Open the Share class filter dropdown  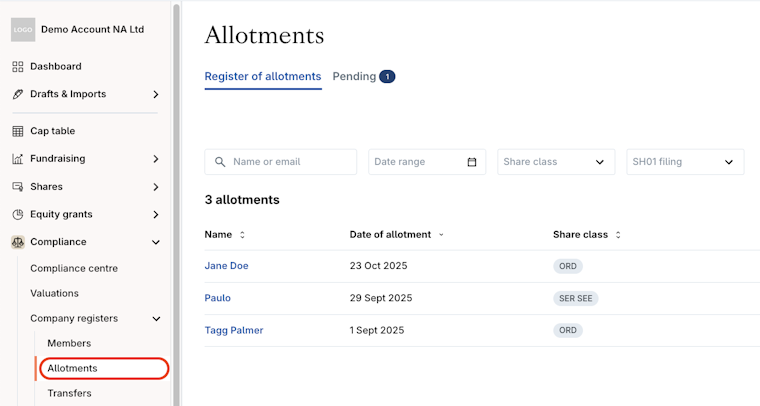click(556, 162)
